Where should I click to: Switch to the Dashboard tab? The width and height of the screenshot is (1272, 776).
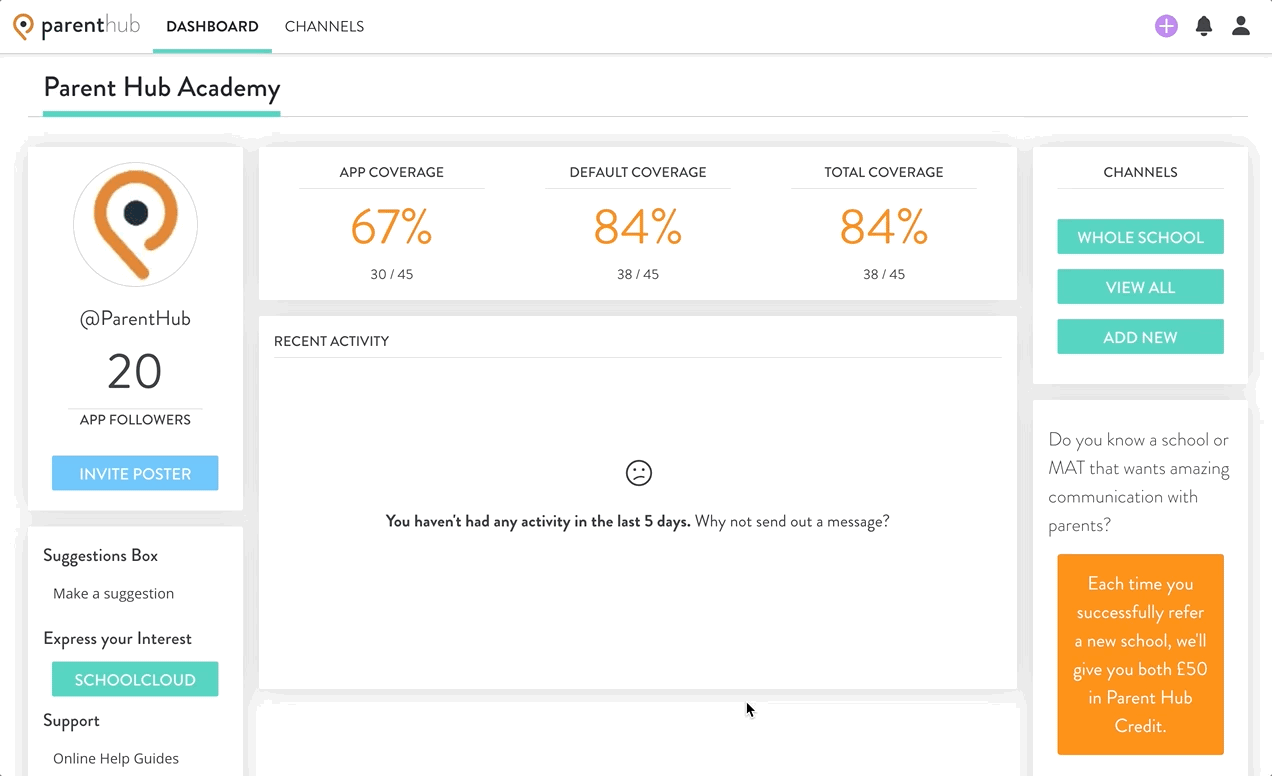(x=212, y=27)
